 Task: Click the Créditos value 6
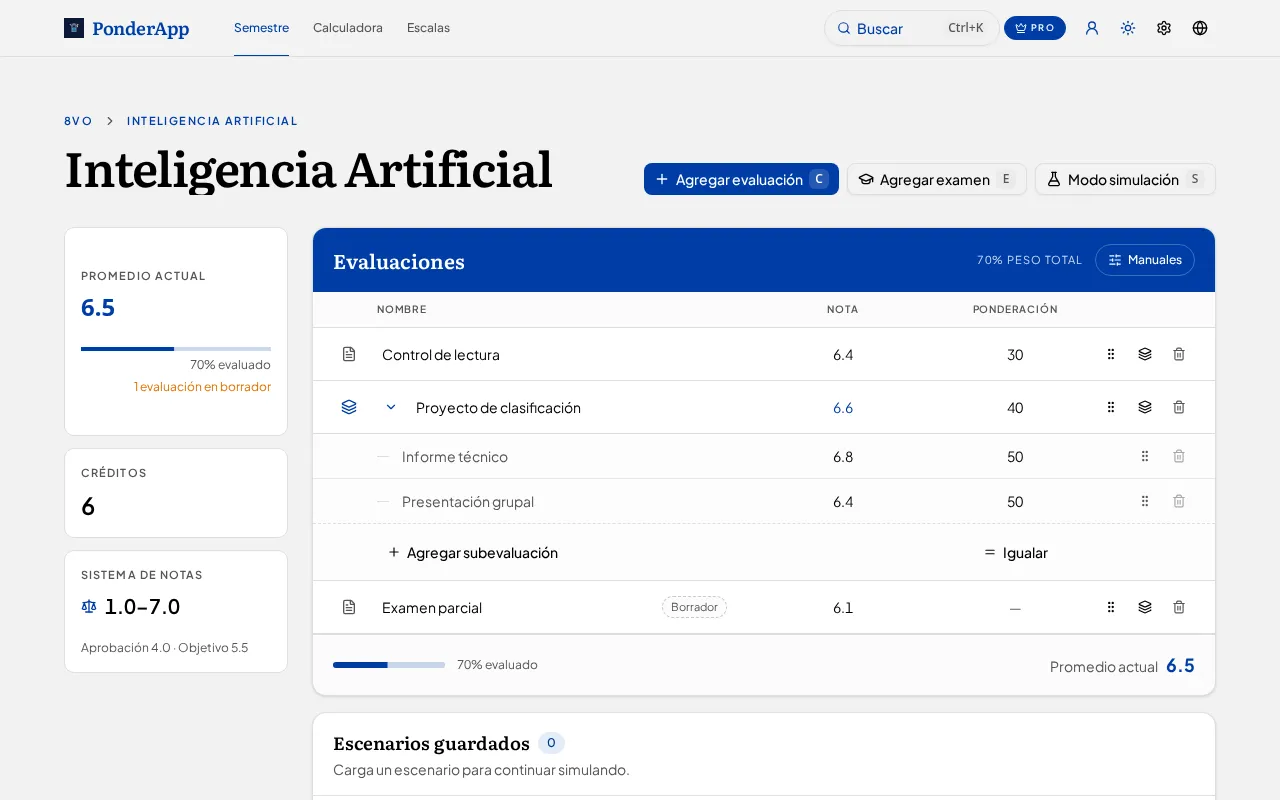[88, 506]
